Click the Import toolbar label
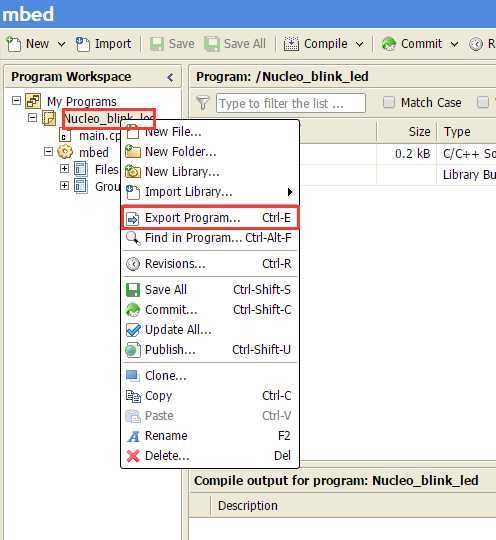The image size is (496, 540). pyautogui.click(x=113, y=44)
